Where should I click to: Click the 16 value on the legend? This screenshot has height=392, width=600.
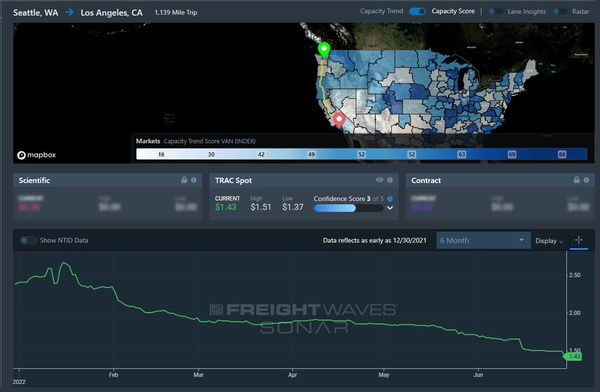[161, 154]
